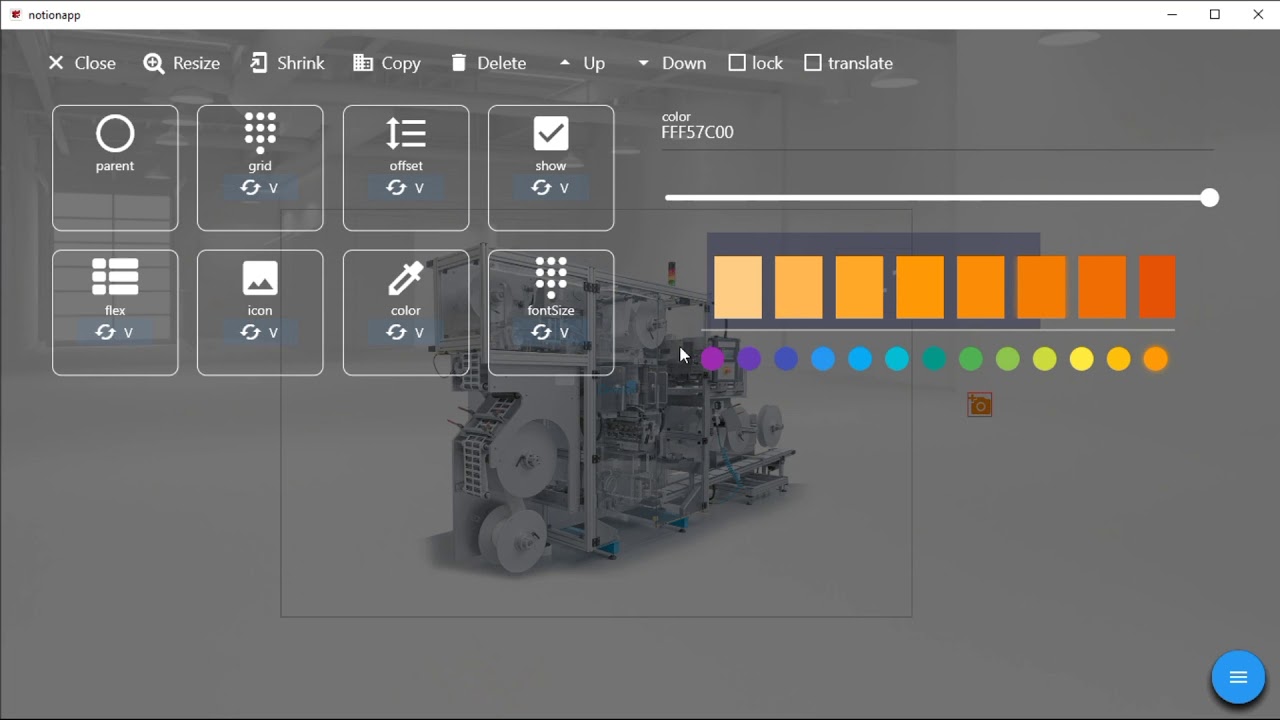Click the sync V button under offset
The width and height of the screenshot is (1280, 720).
point(406,188)
